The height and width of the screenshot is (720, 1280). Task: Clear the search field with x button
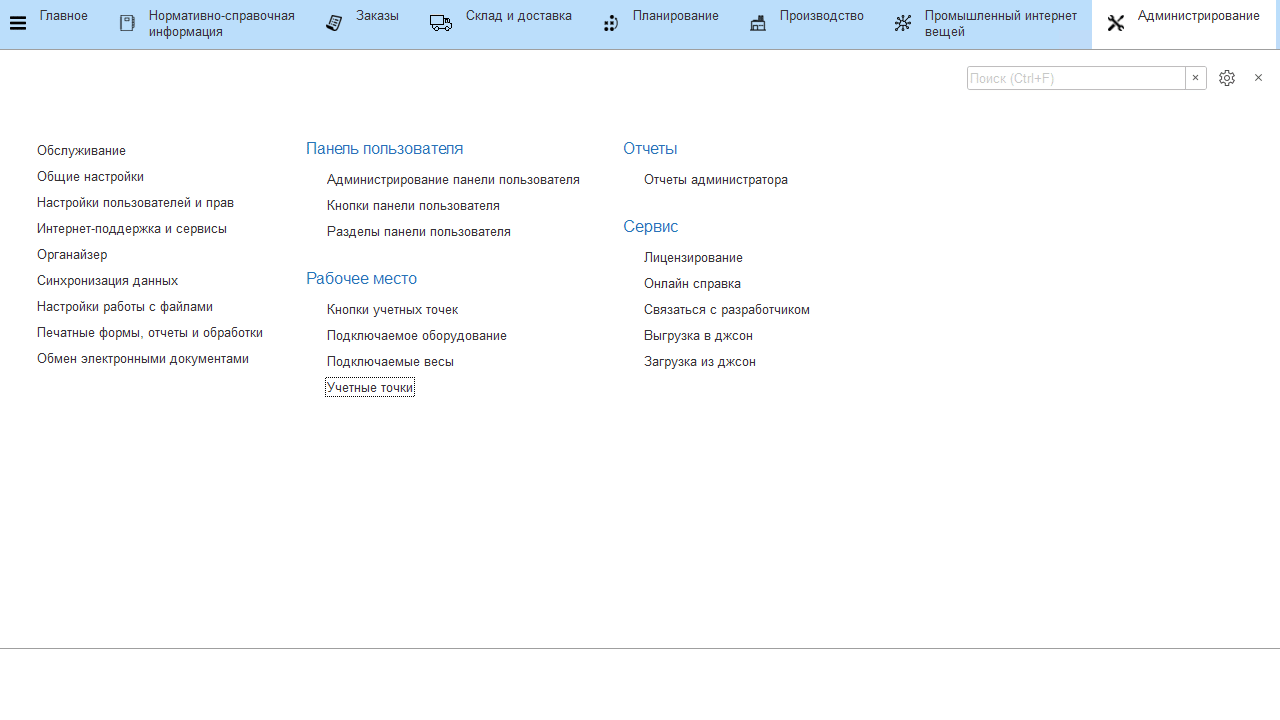(1195, 78)
